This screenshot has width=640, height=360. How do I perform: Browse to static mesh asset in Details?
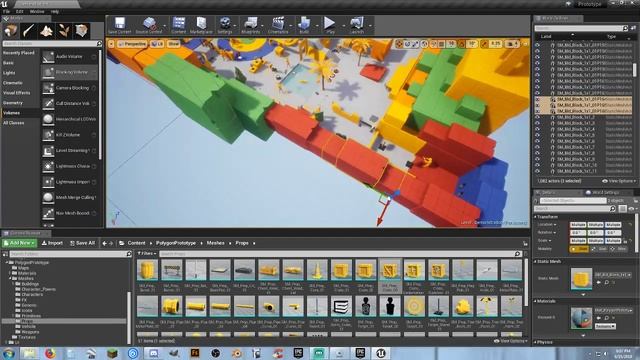[607, 282]
